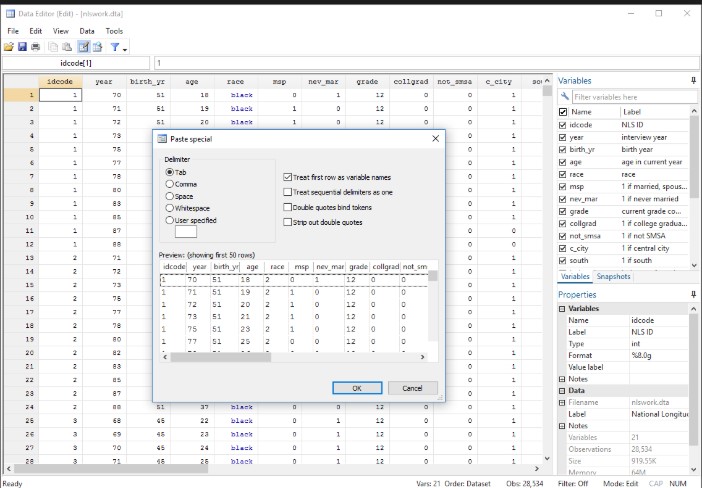Select the nev_mar variable row
This screenshot has height=488, width=702.
tap(623, 199)
